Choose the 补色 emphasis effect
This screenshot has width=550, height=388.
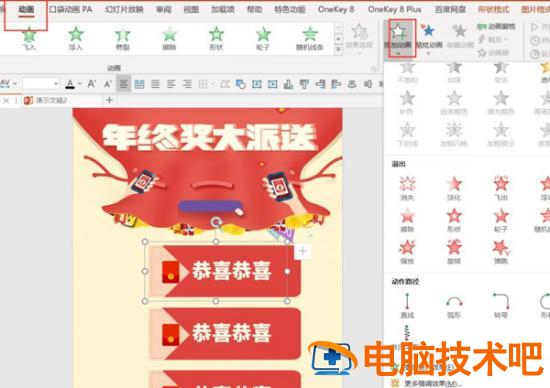407,102
